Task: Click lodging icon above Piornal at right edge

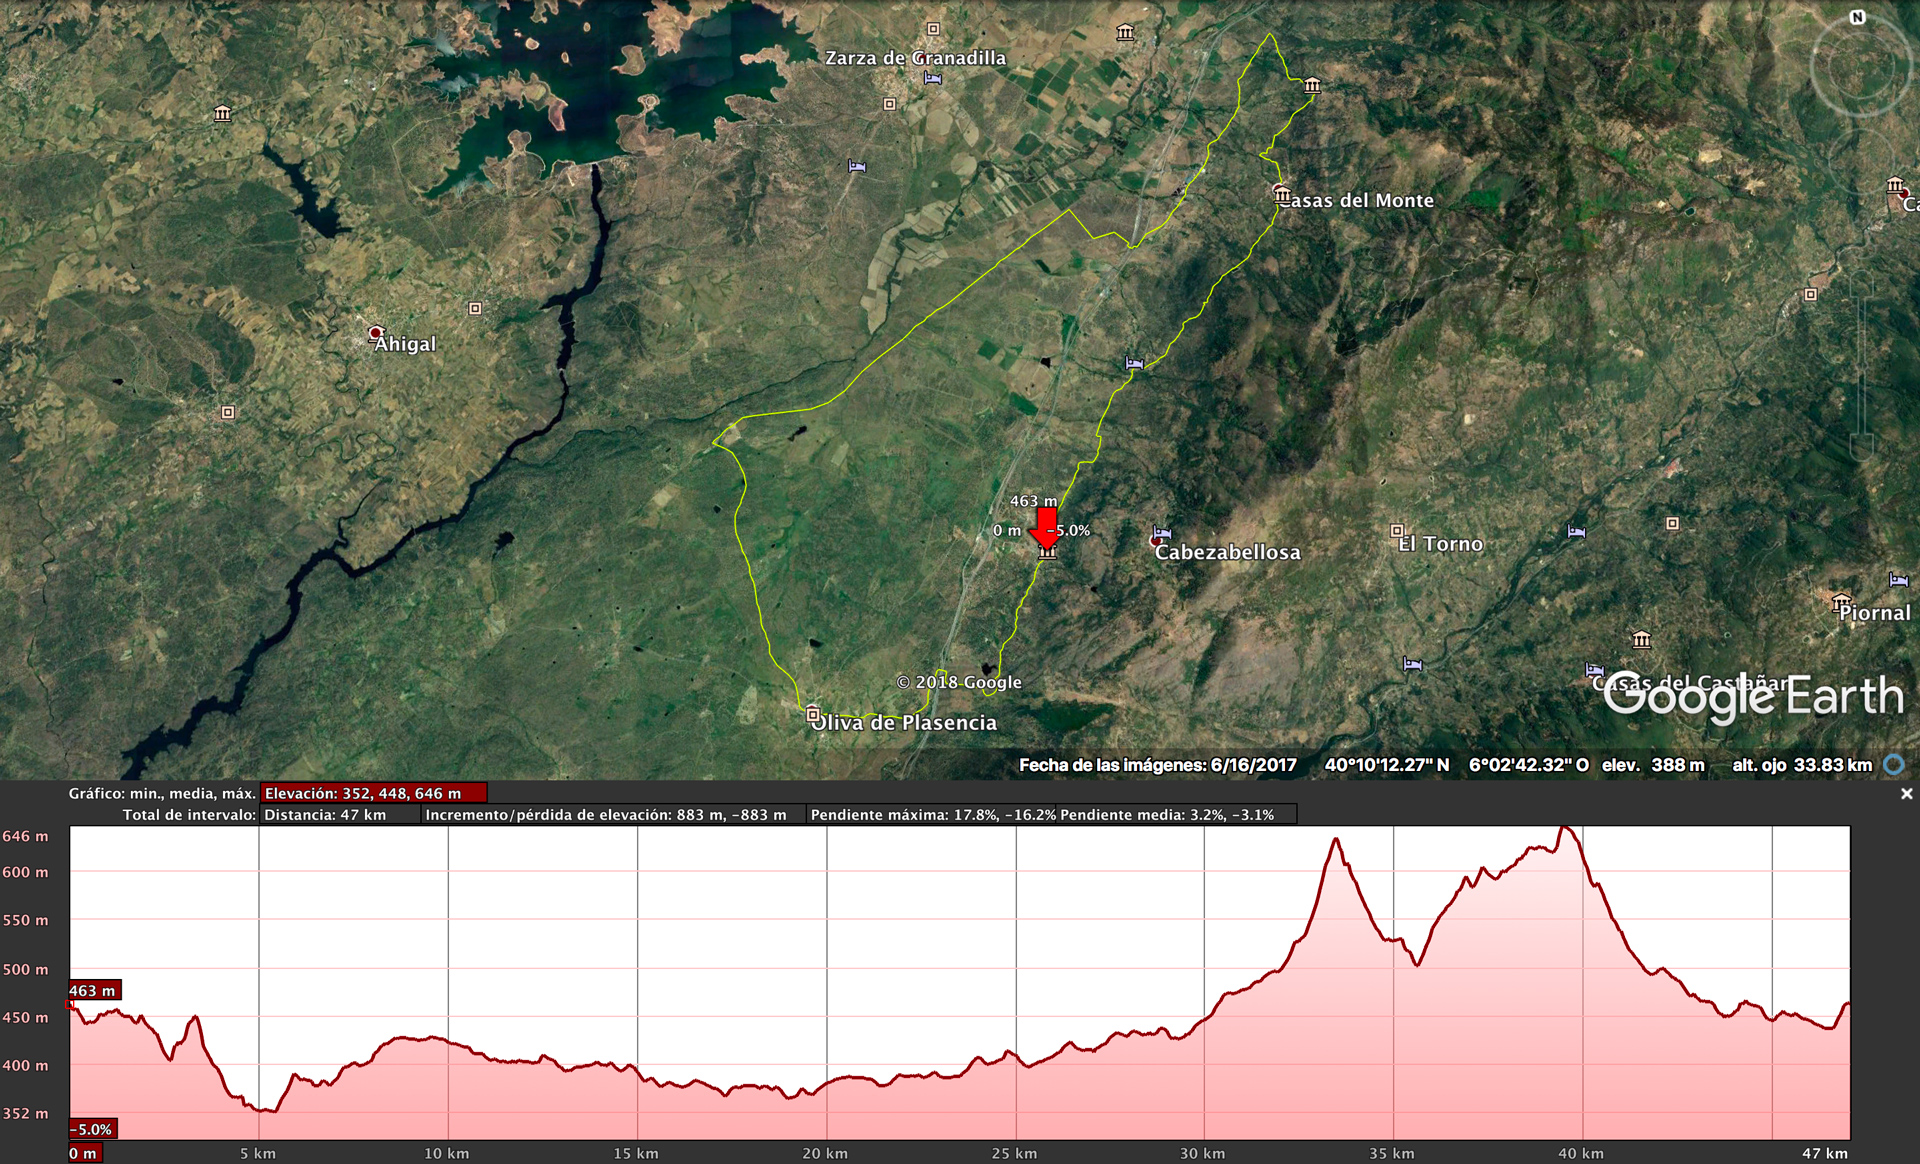Action: point(1899,580)
